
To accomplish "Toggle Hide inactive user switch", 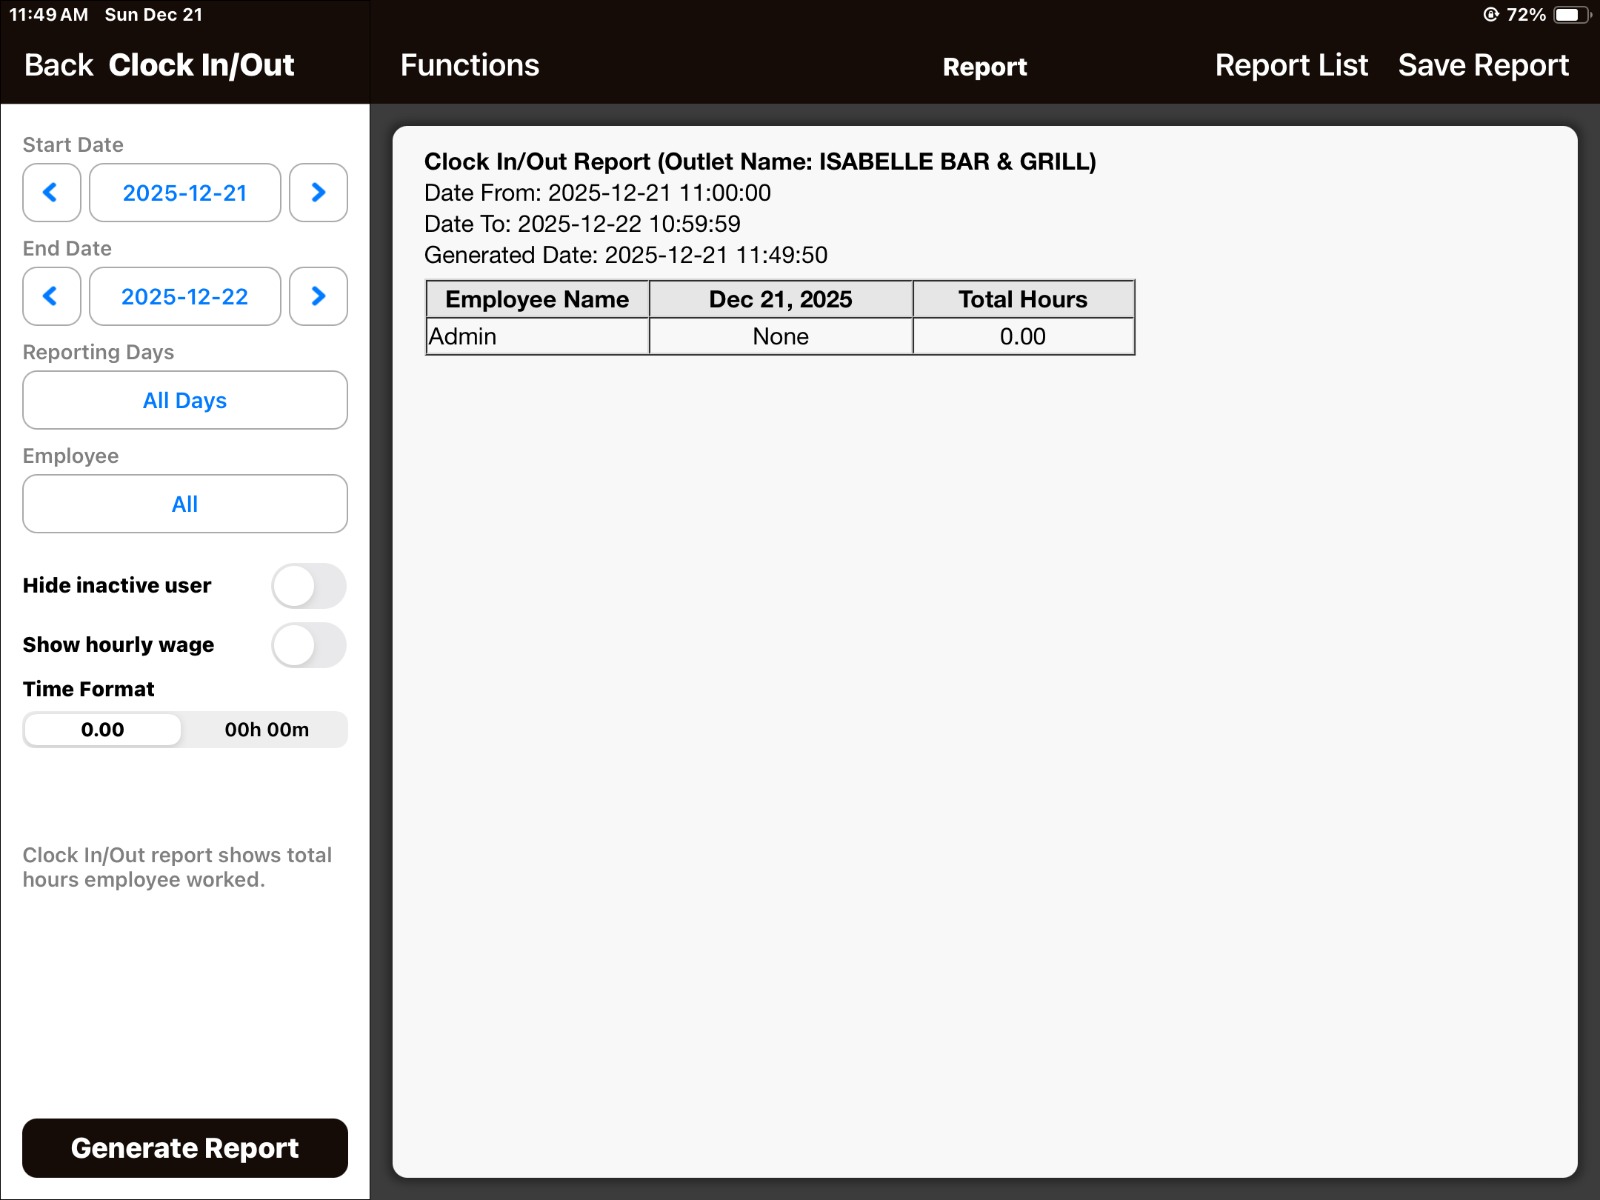I will coord(308,586).
